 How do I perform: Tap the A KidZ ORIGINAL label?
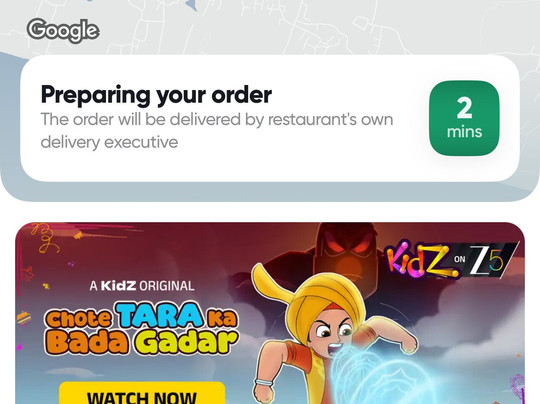tap(142, 286)
